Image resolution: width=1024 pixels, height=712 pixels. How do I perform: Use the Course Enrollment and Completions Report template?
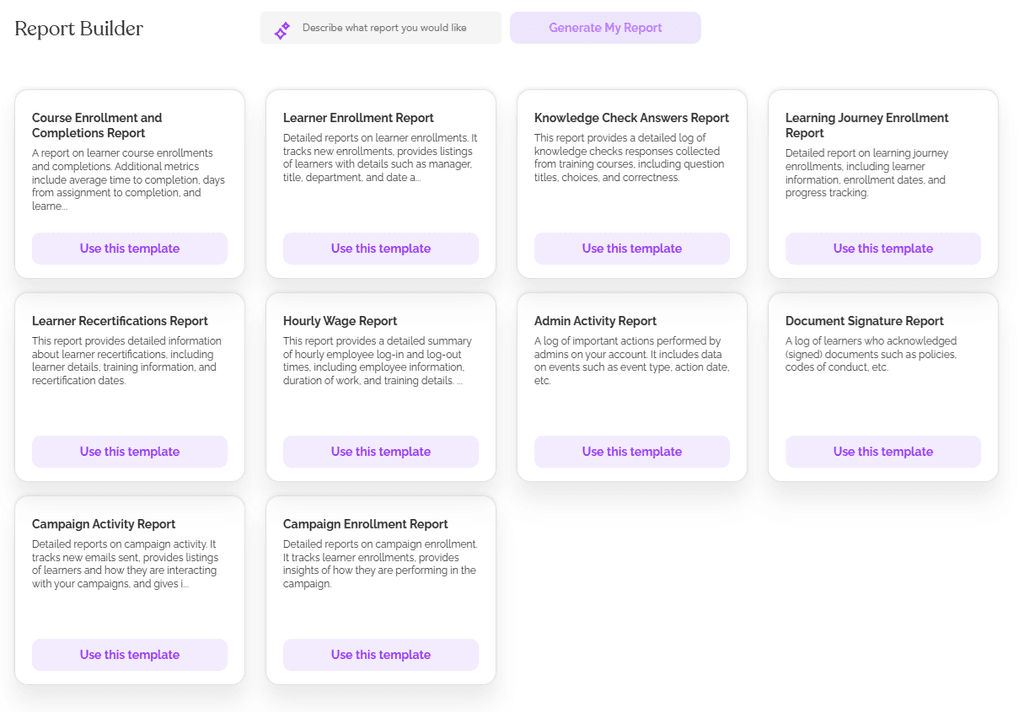[x=129, y=248]
